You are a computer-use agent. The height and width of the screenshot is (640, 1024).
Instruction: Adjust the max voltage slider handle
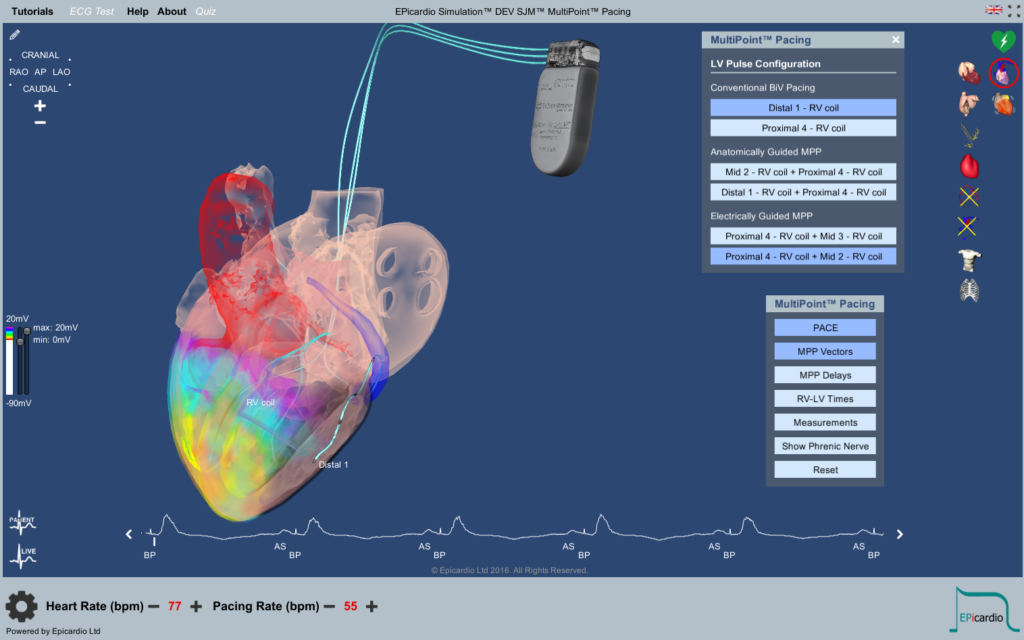26,332
